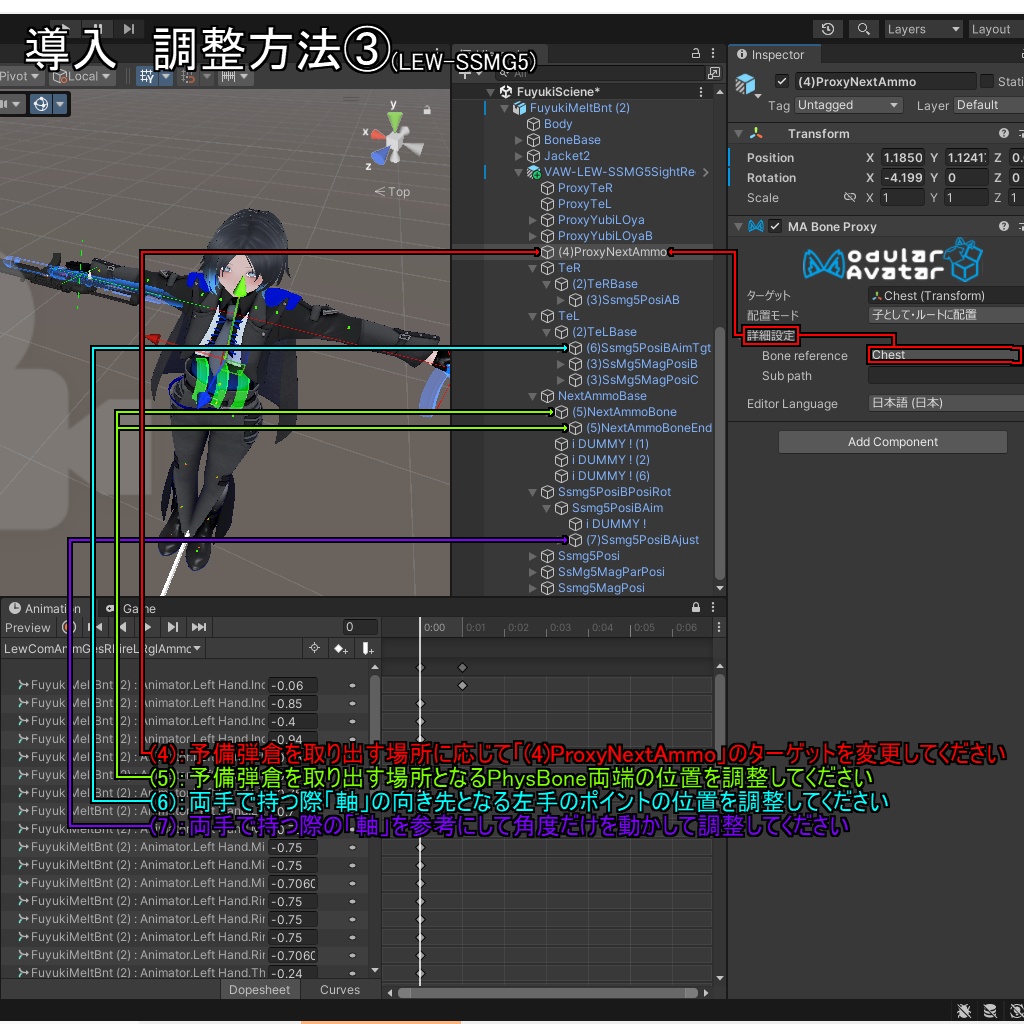Toggle constrained proportions link icon for Scale
Viewport: 1024px width, 1024px height.
click(850, 197)
